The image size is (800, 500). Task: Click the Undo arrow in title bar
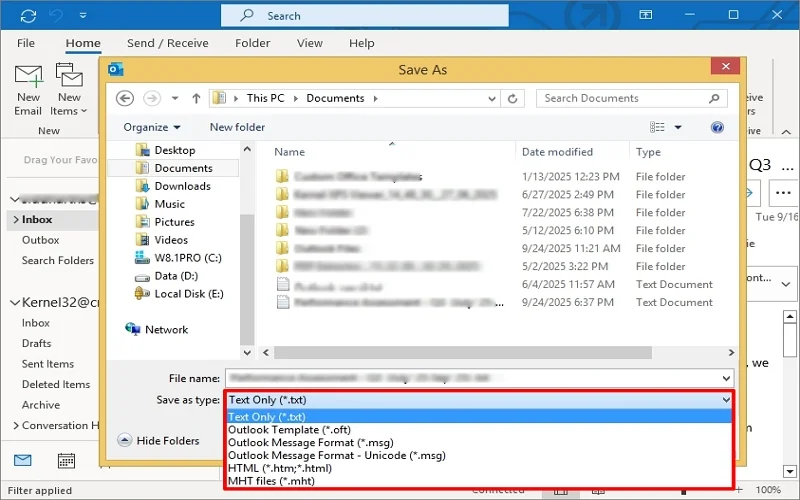pyautogui.click(x=56, y=15)
